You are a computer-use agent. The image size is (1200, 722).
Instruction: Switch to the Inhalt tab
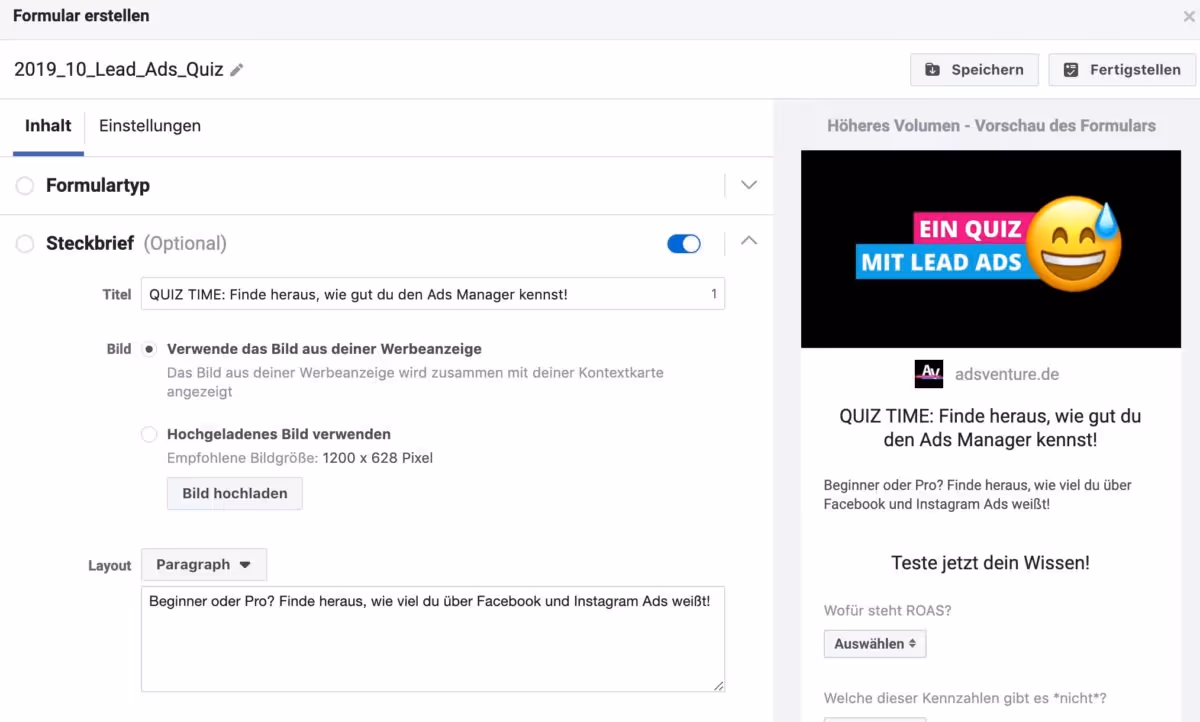pos(48,126)
